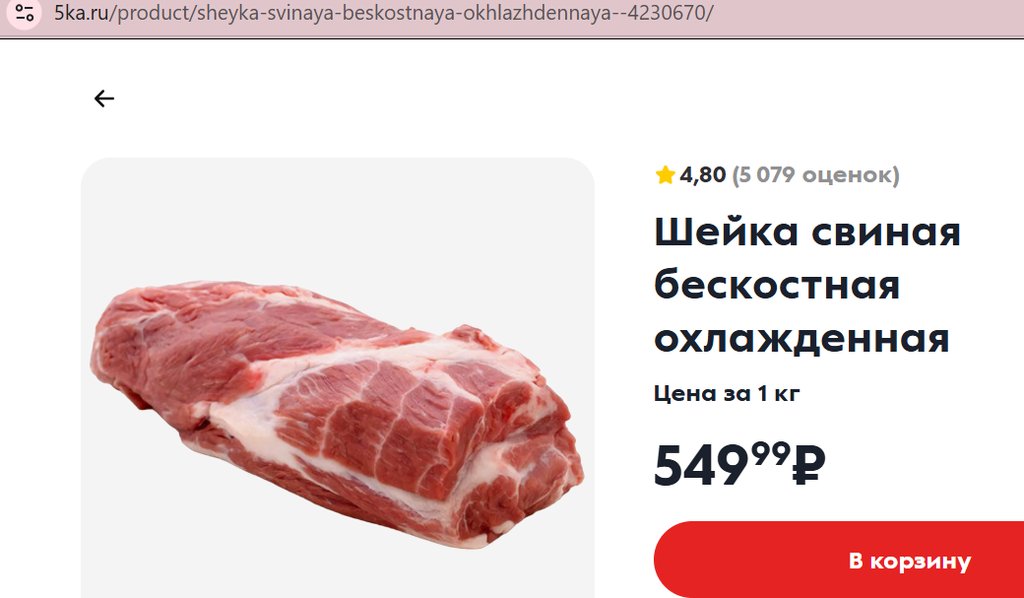Open site information icon in address bar

24,12
